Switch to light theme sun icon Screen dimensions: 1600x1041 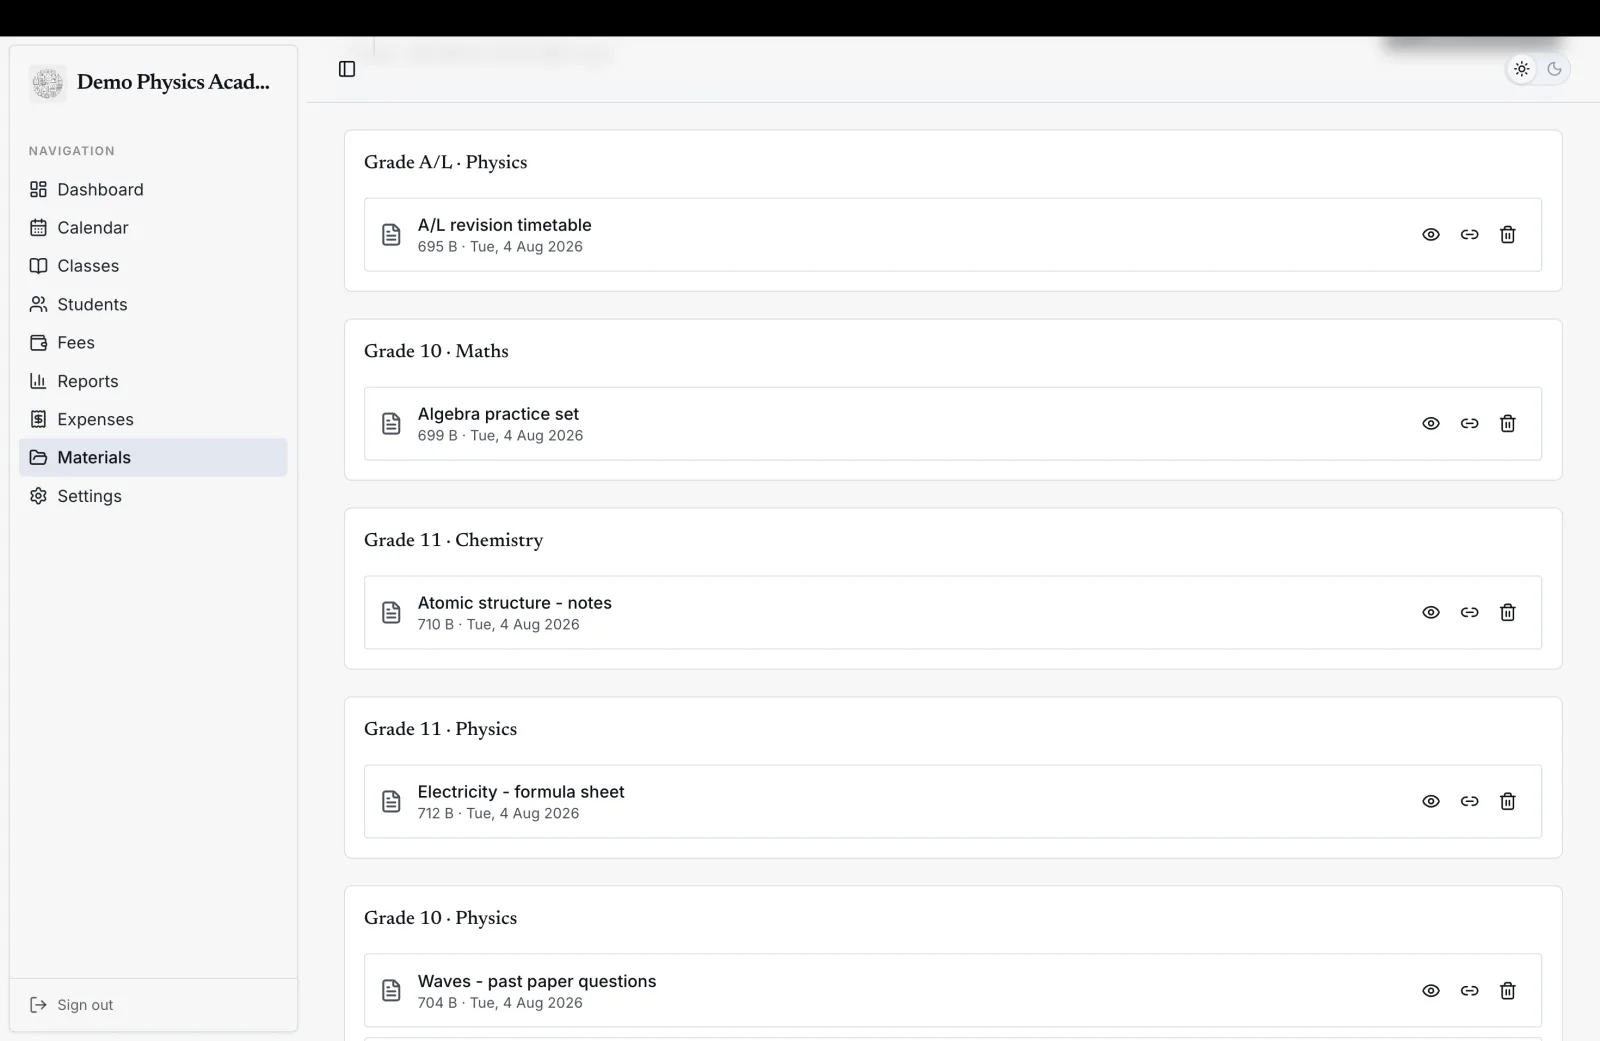click(1521, 69)
